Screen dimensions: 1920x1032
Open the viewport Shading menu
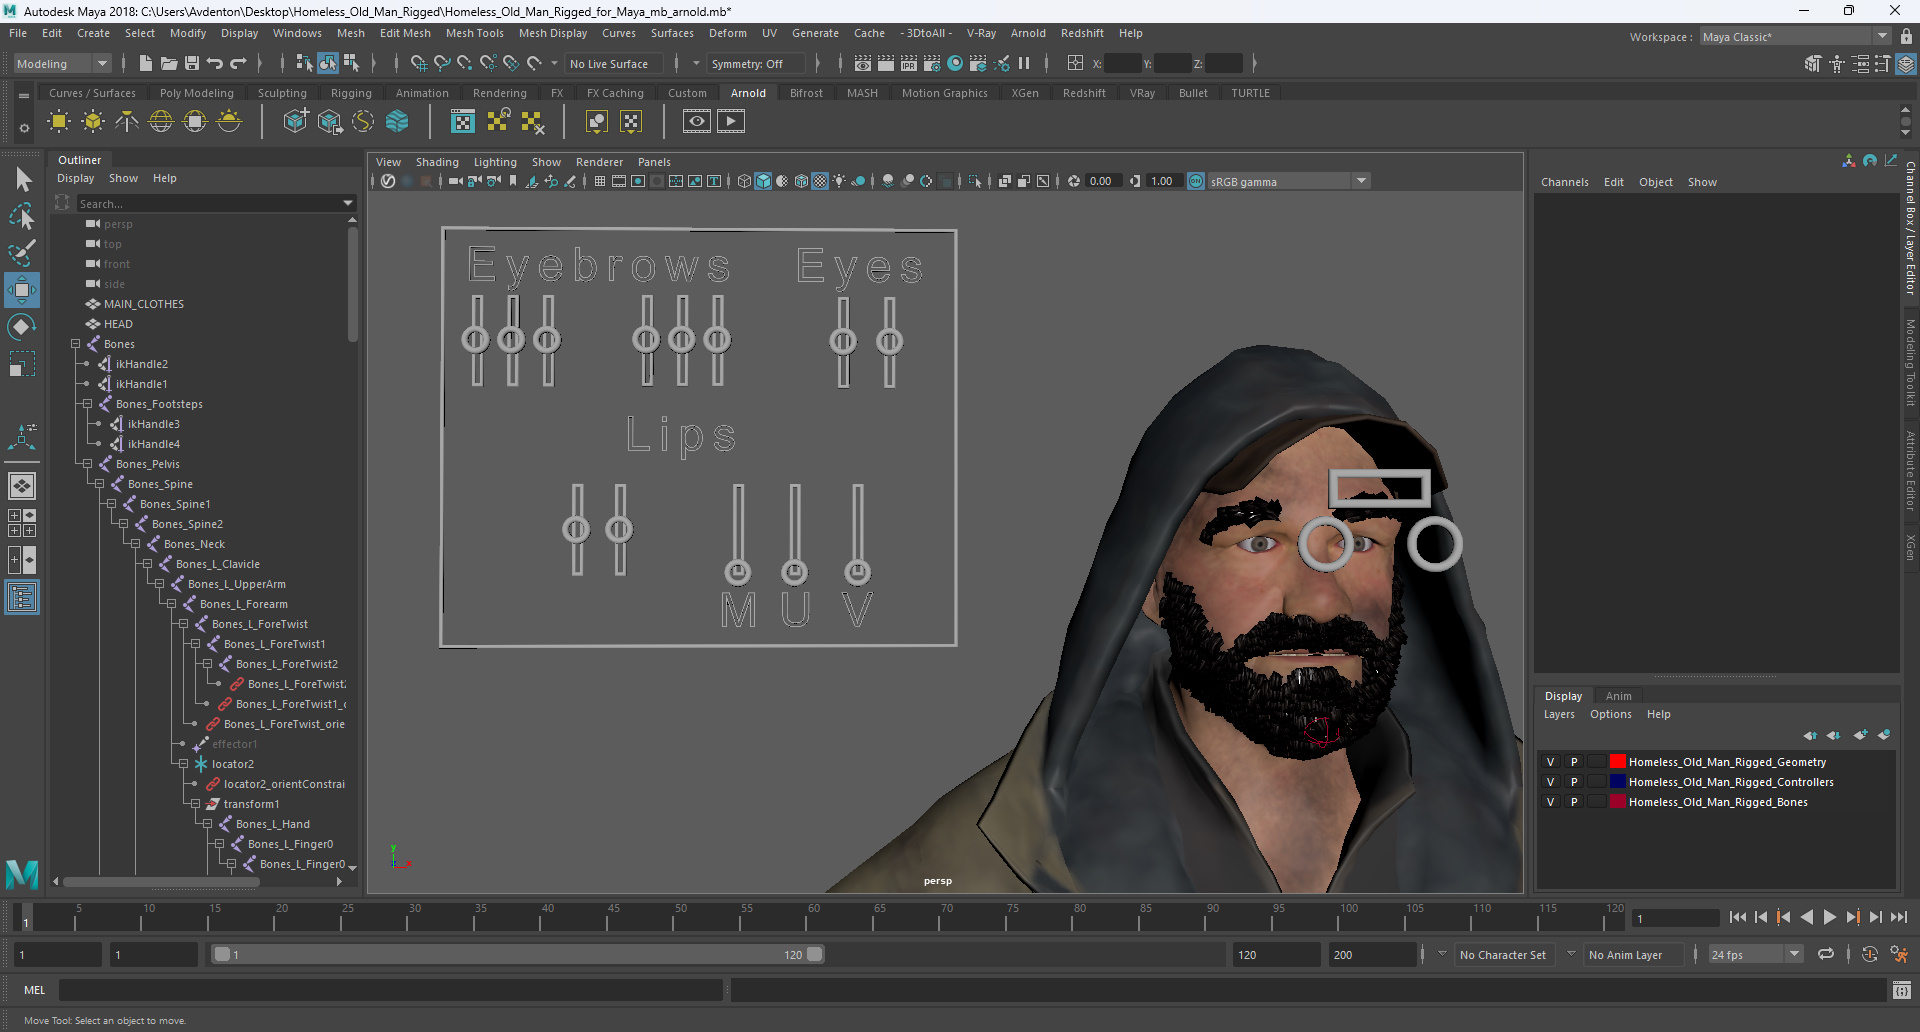coord(437,162)
